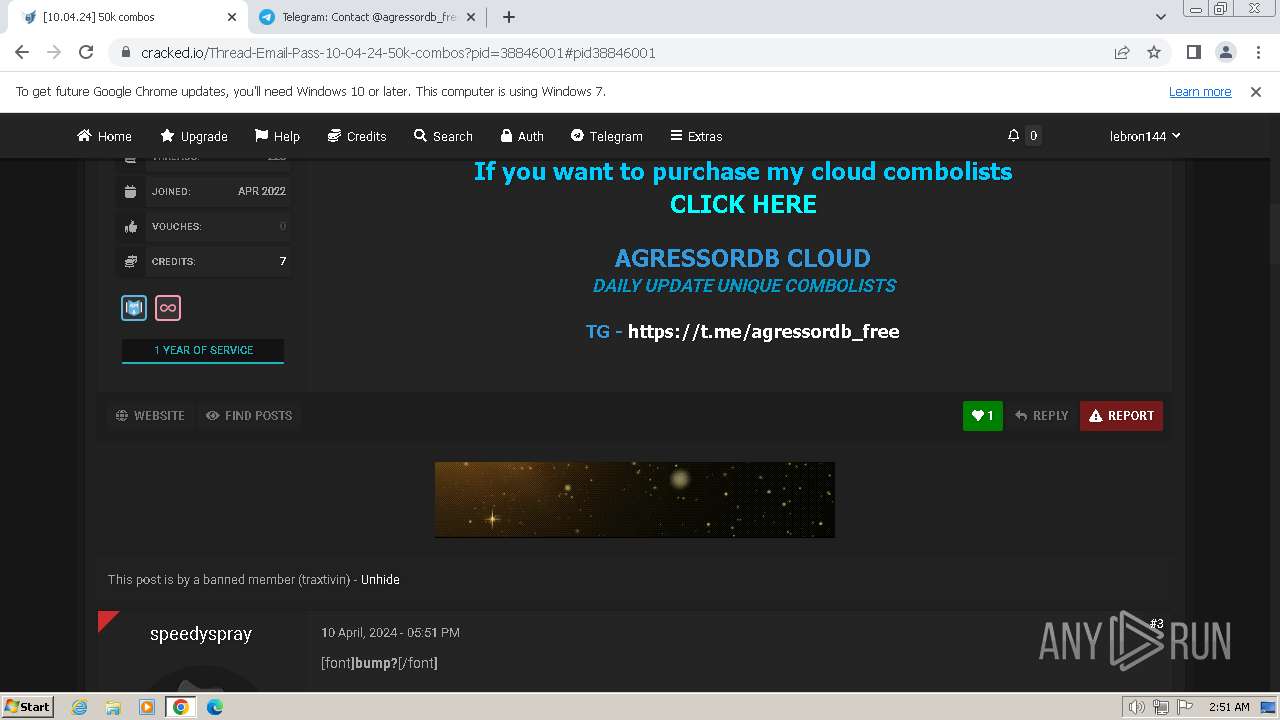The image size is (1280, 720).
Task: Like the post with the heart button
Action: click(983, 416)
